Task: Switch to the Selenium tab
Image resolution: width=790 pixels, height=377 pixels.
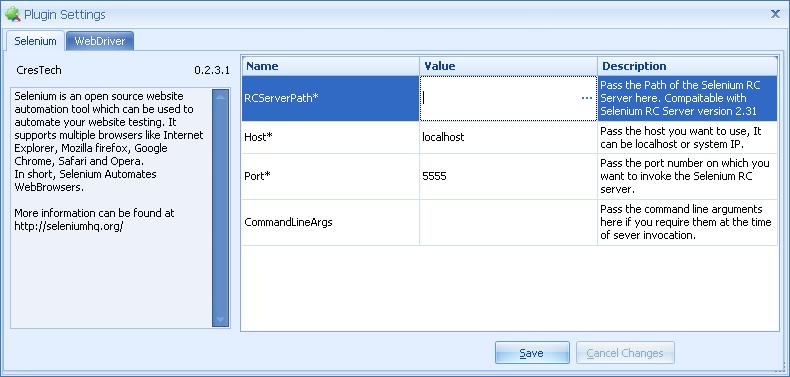Action: 35,41
